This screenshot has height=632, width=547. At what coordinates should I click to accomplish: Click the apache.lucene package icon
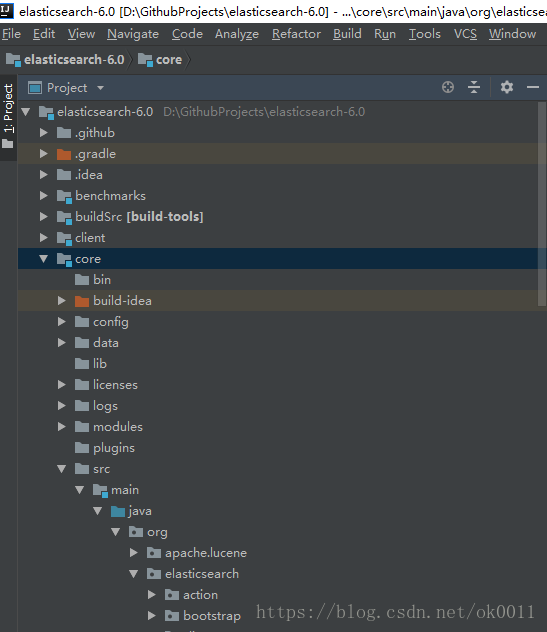[x=154, y=553]
